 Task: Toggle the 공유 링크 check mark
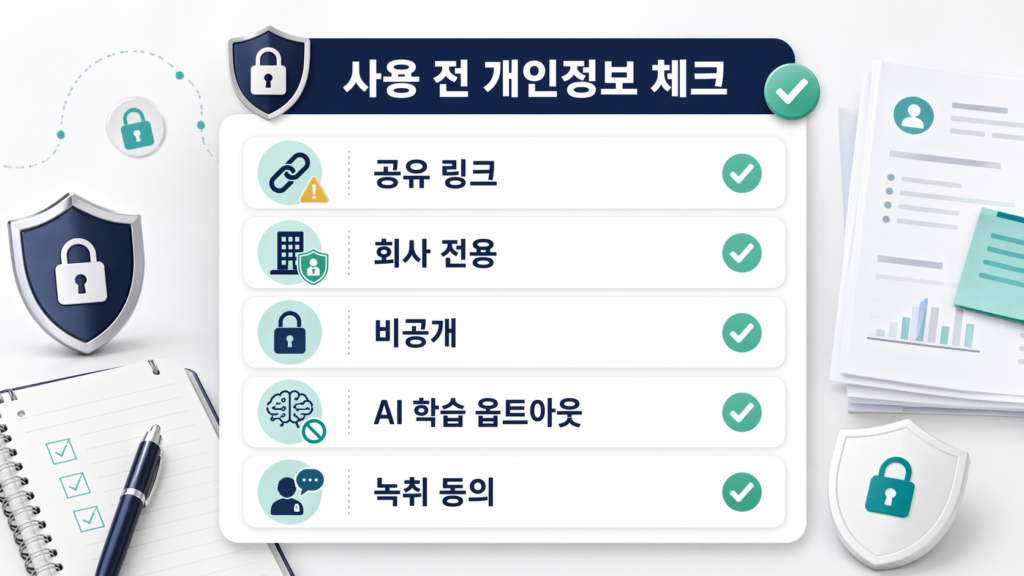(741, 174)
